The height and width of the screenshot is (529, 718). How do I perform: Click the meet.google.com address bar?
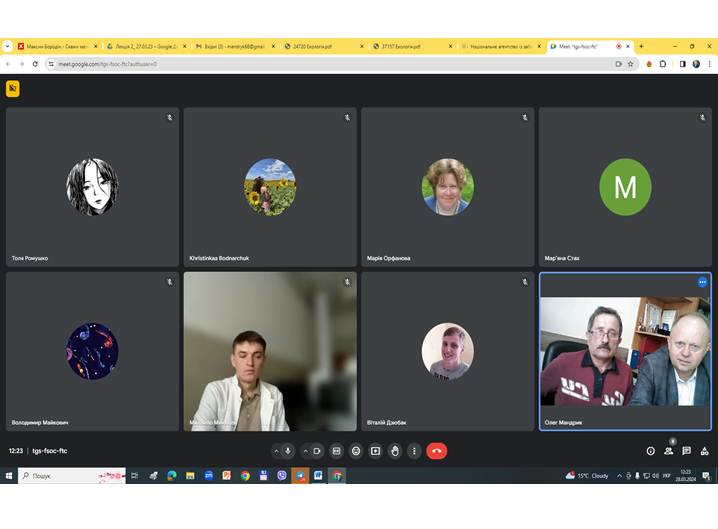(x=300, y=64)
